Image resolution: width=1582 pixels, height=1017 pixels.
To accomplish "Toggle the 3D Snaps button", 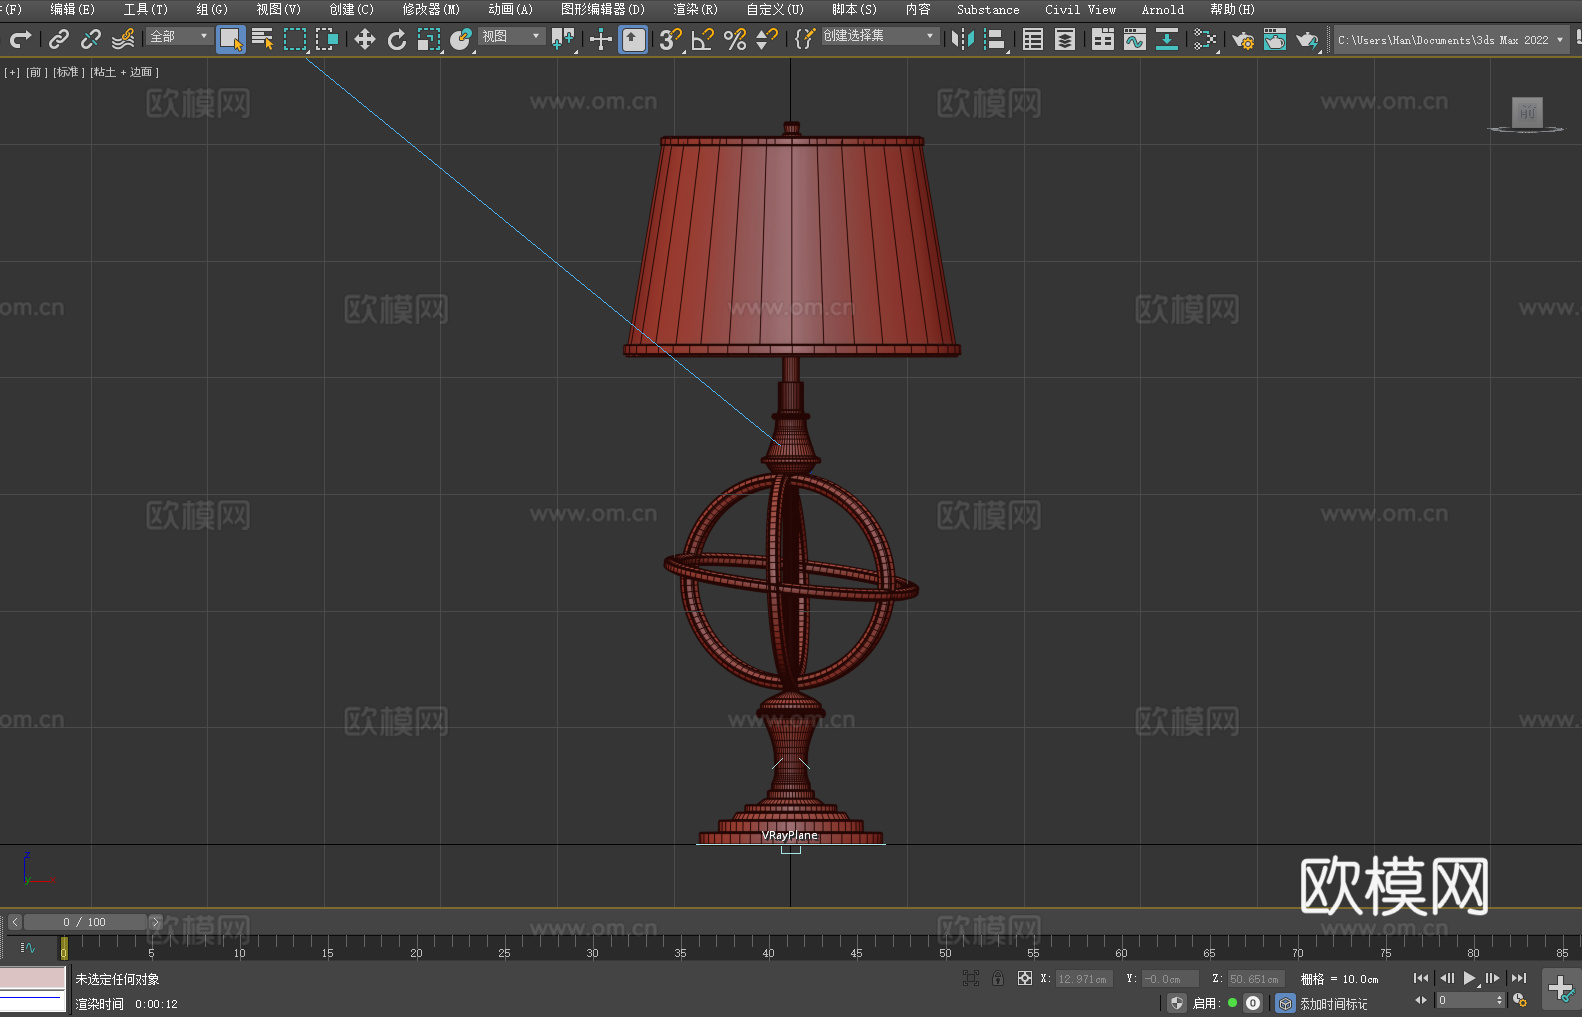I will pyautogui.click(x=669, y=39).
